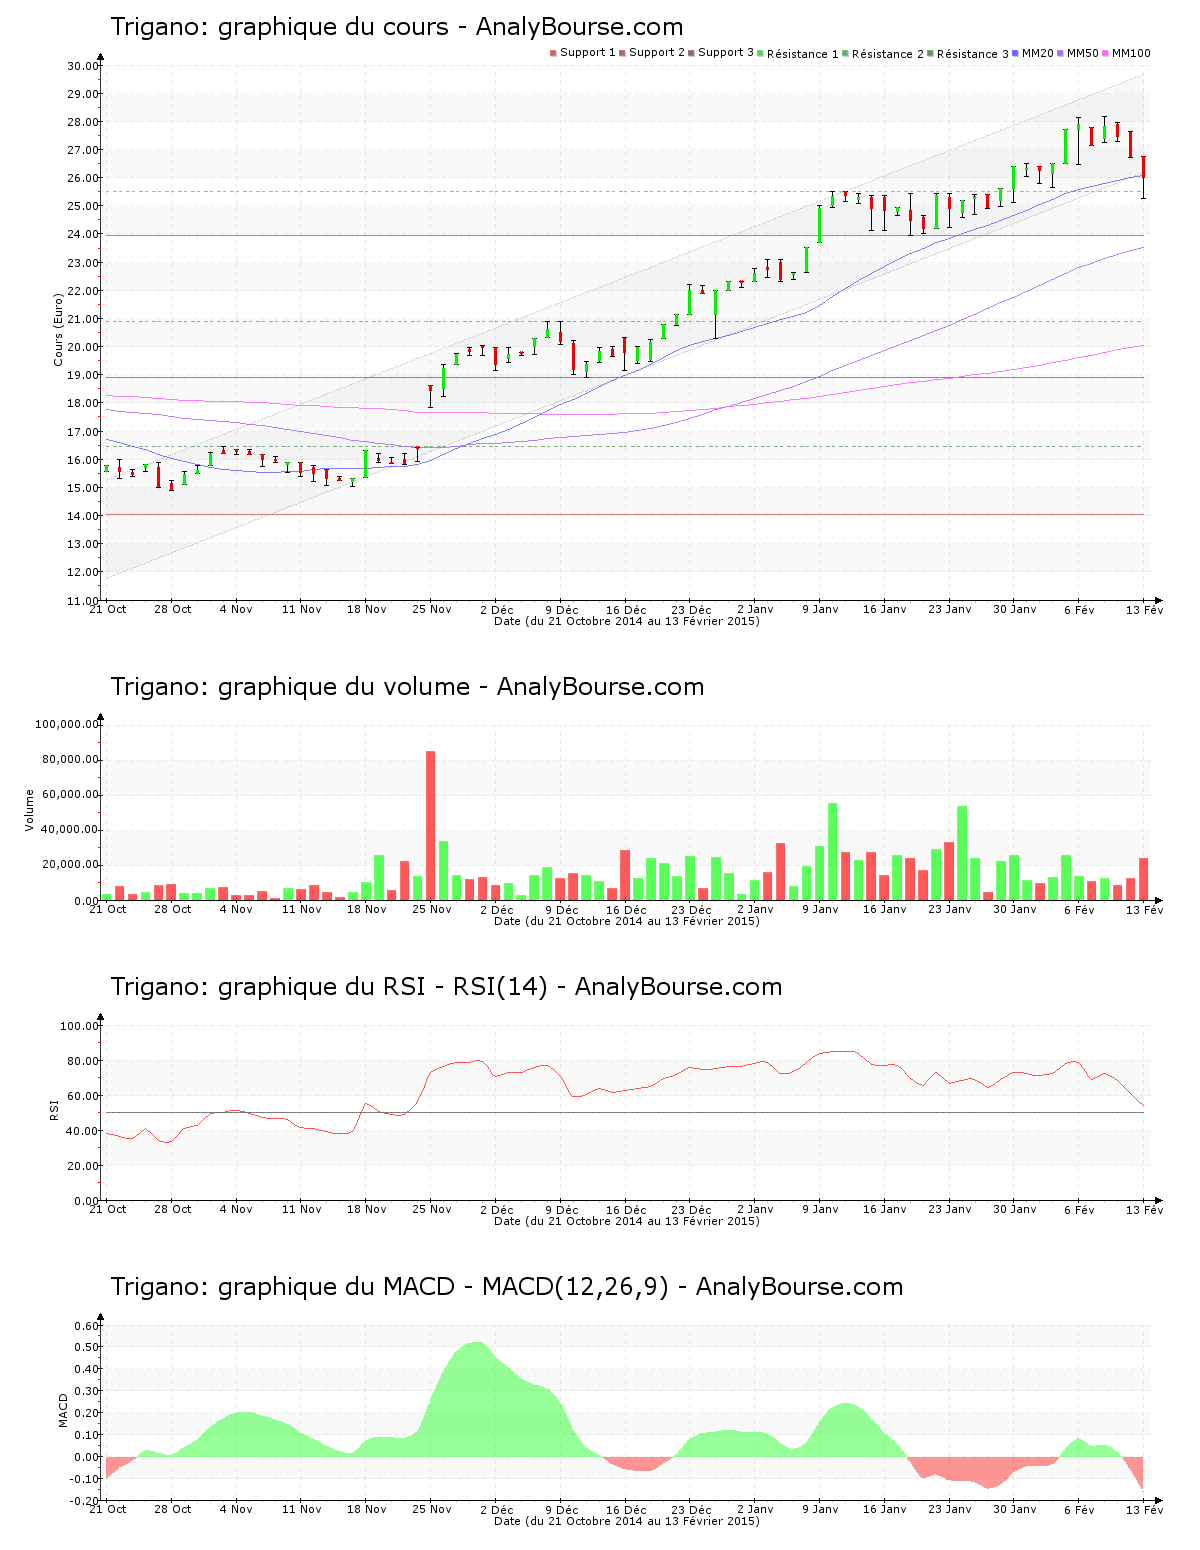Click the 11.00 price axis value
1200x1550 pixels.
(x=83, y=601)
